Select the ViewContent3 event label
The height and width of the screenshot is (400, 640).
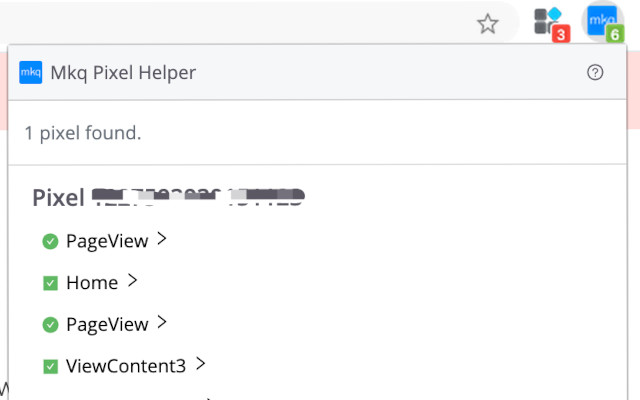(x=126, y=366)
